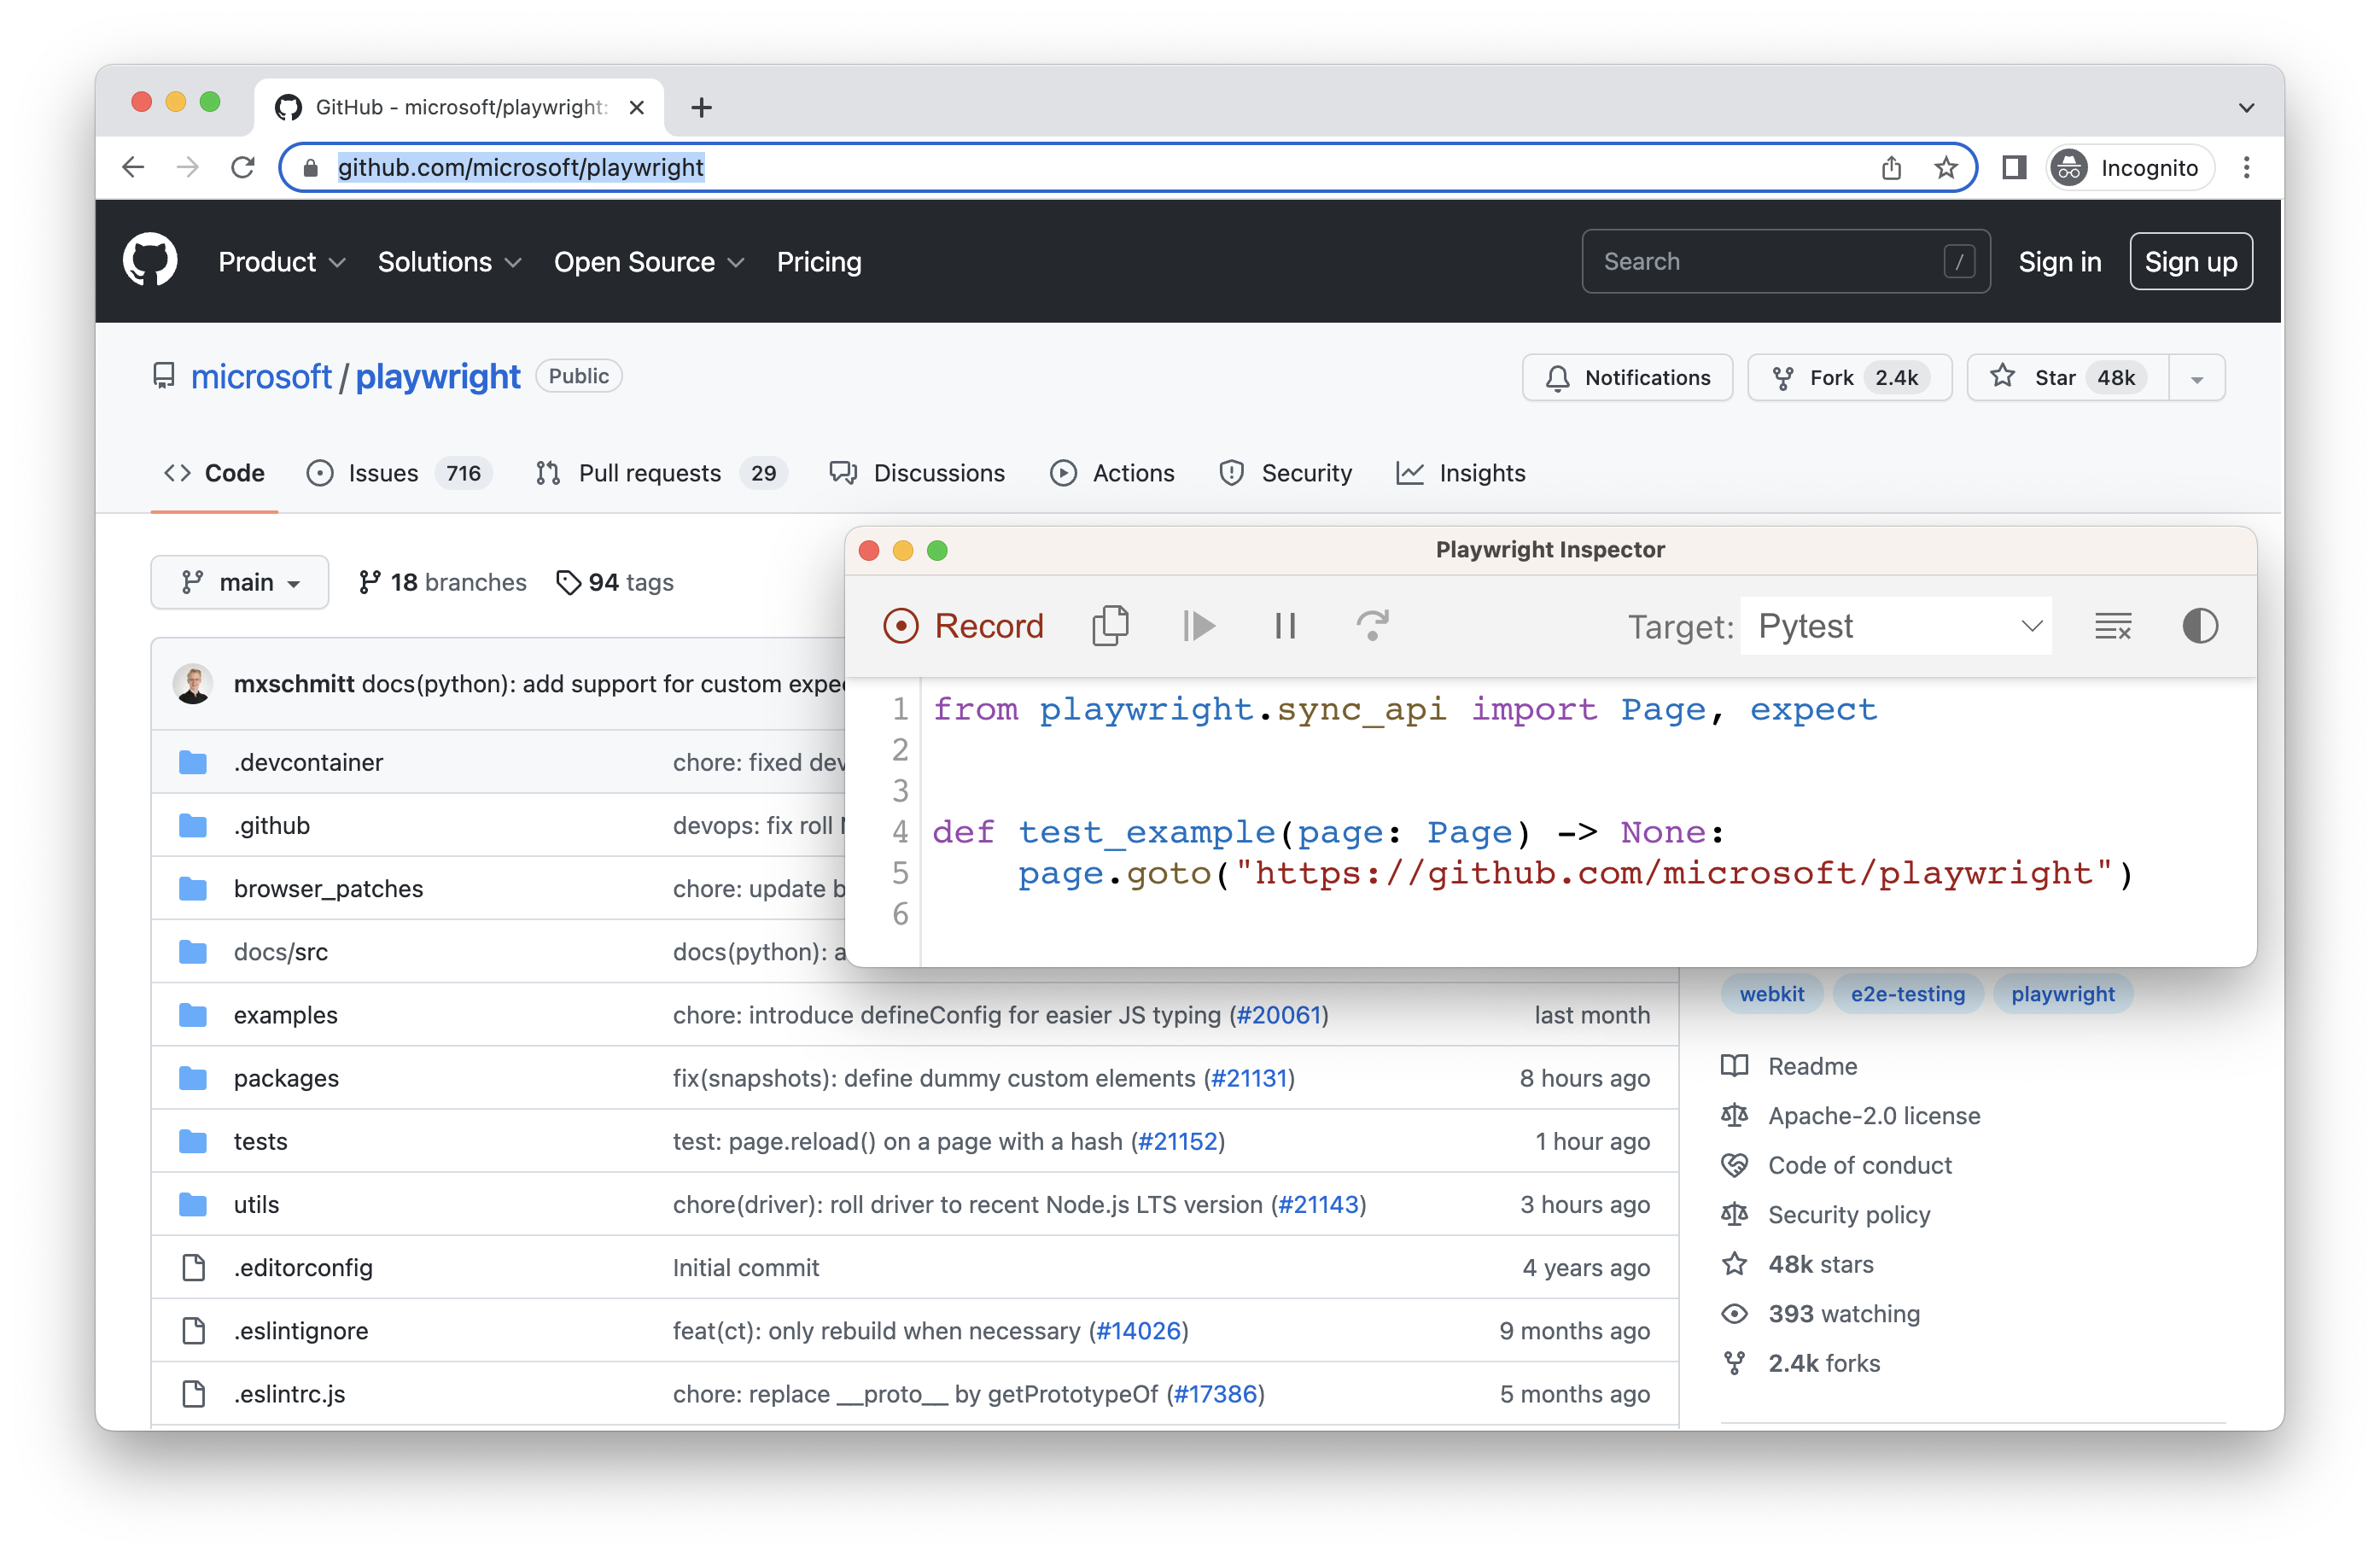The image size is (2380, 1557).
Task: Open the examples folder
Action: (285, 1014)
